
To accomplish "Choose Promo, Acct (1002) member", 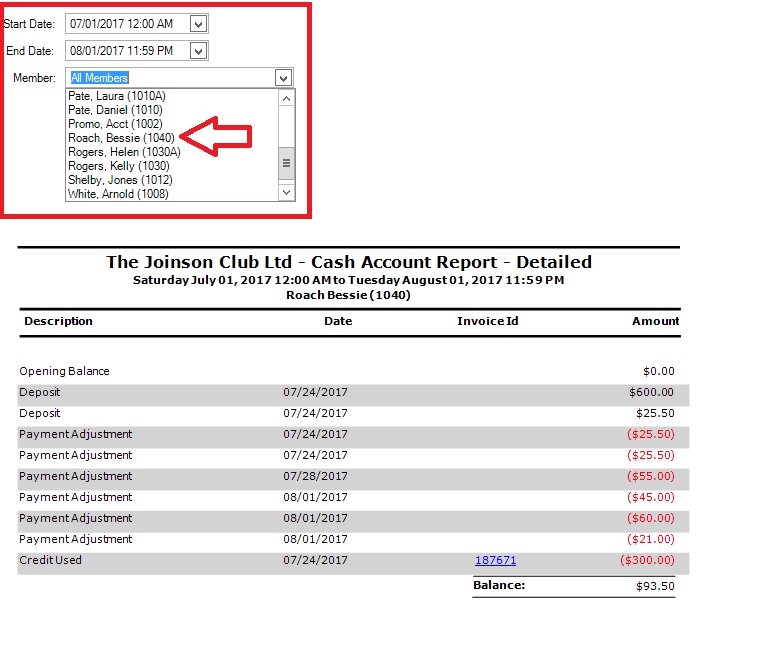I will click(x=115, y=124).
